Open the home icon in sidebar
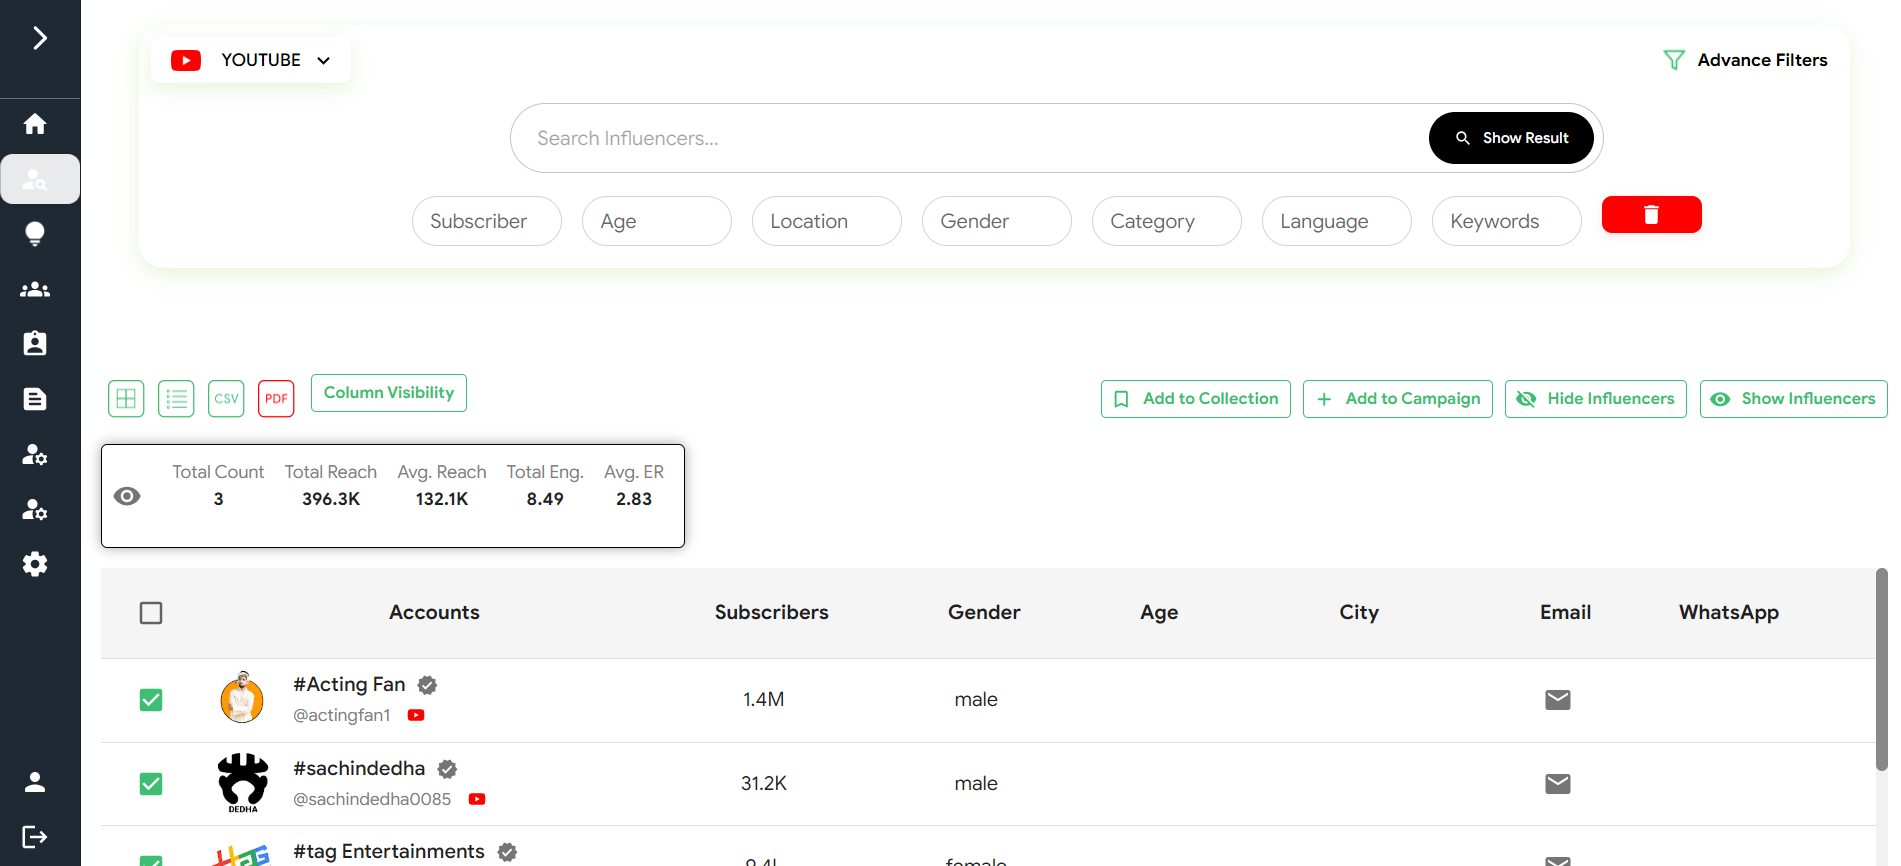This screenshot has height=866, width=1901. 35,124
